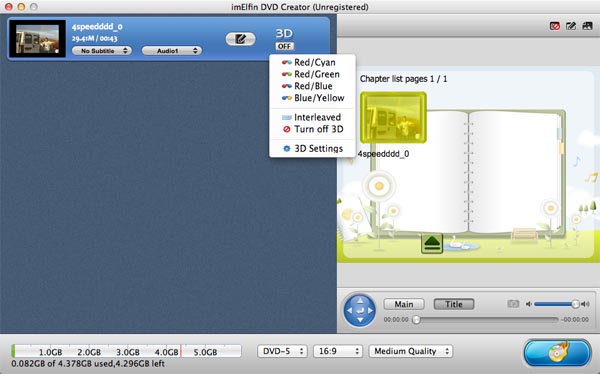This screenshot has width=600, height=374.
Task: Click the window title text
Action: (x=300, y=7)
